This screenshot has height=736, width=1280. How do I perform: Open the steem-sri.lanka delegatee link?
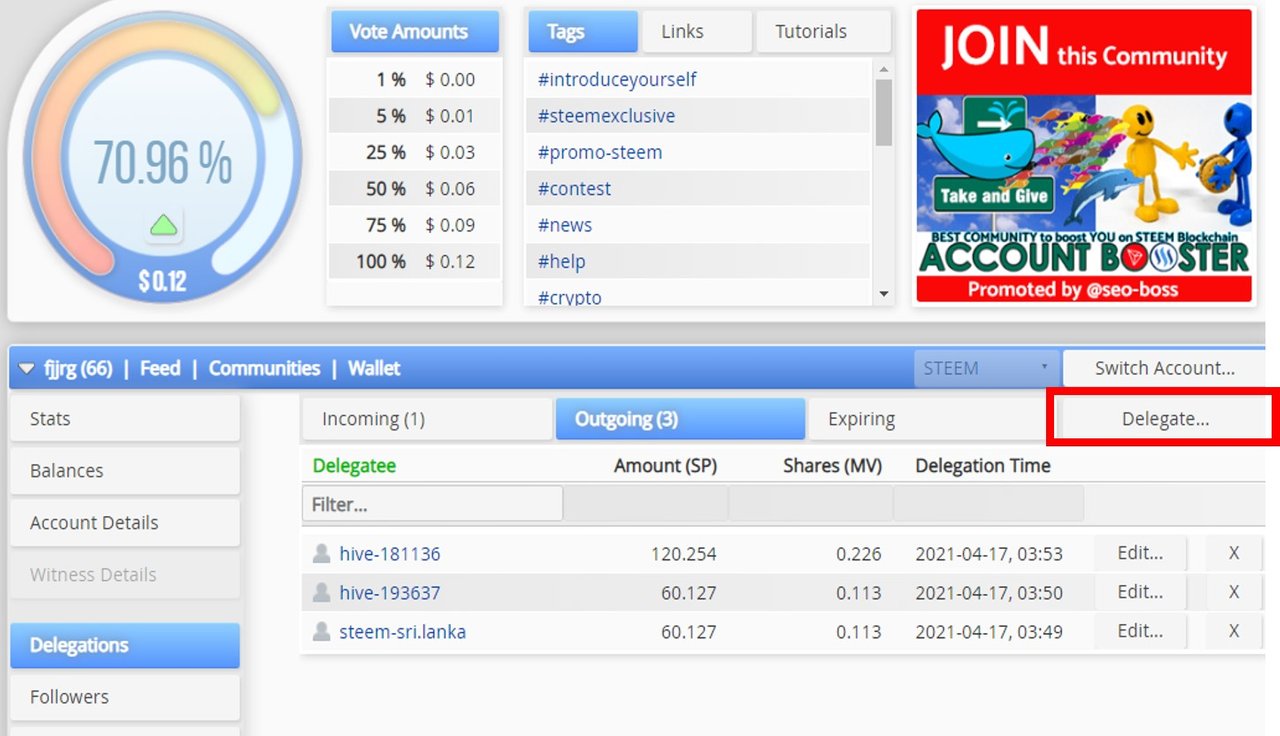coord(403,631)
